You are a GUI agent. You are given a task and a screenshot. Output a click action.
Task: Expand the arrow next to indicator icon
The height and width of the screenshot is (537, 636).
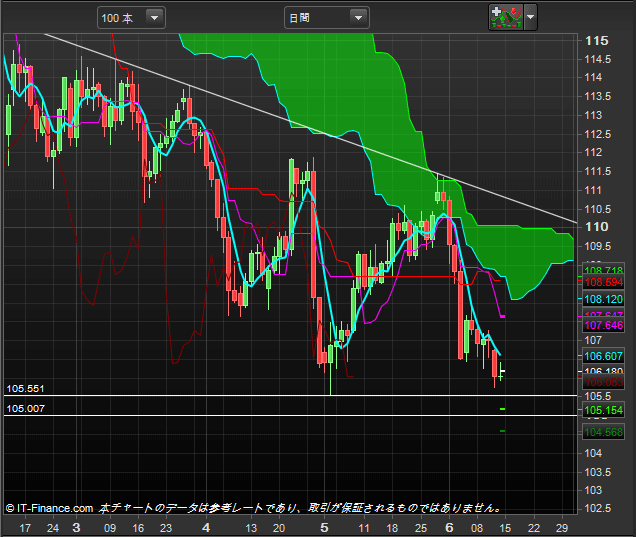(x=531, y=17)
